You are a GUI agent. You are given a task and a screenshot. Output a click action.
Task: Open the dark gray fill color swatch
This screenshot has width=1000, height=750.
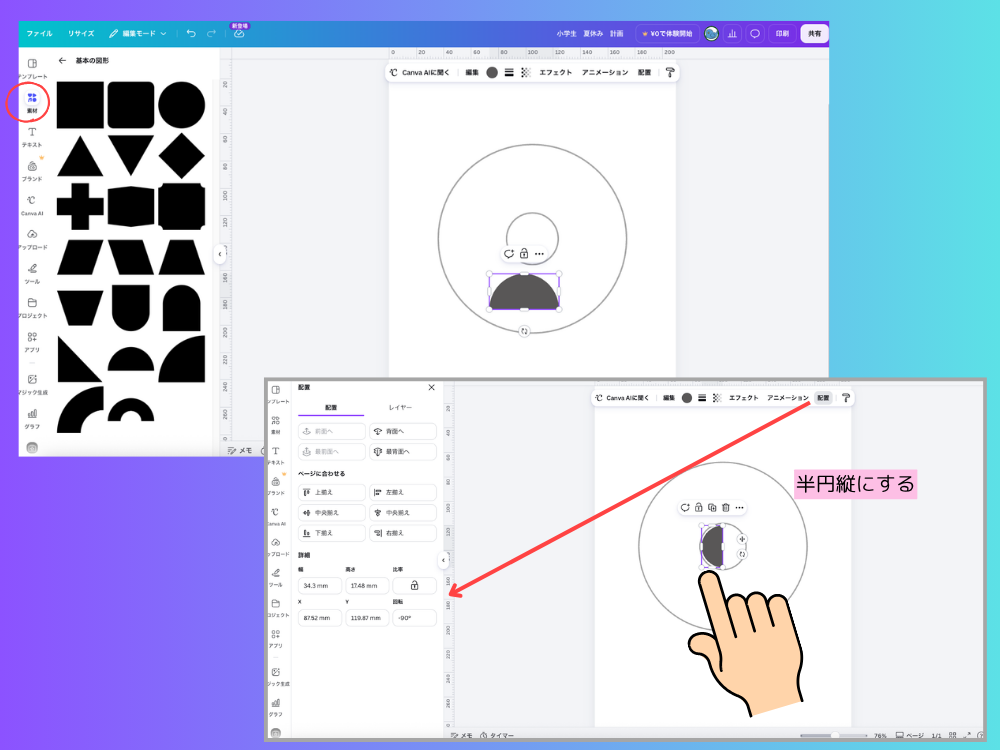click(x=492, y=73)
